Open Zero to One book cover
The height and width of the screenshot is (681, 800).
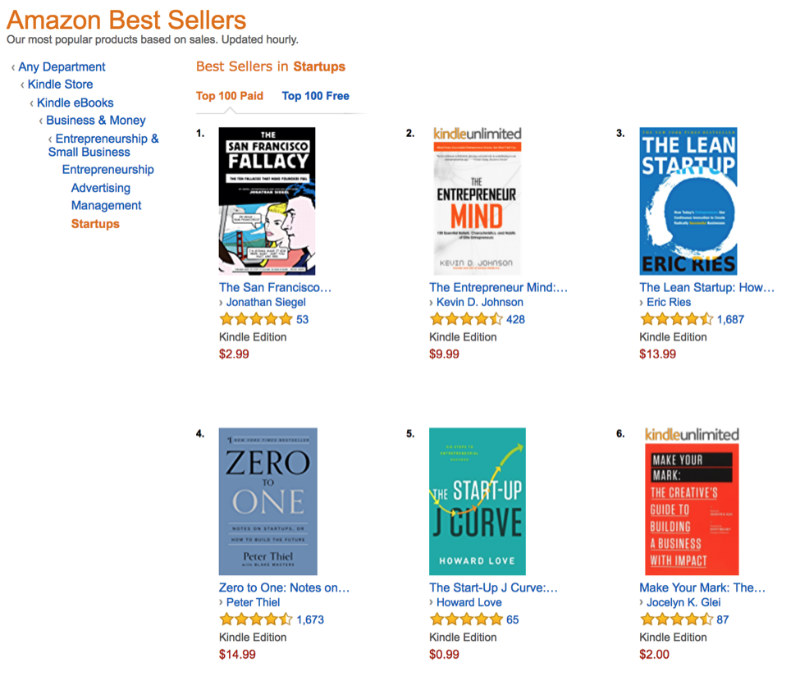tap(267, 501)
